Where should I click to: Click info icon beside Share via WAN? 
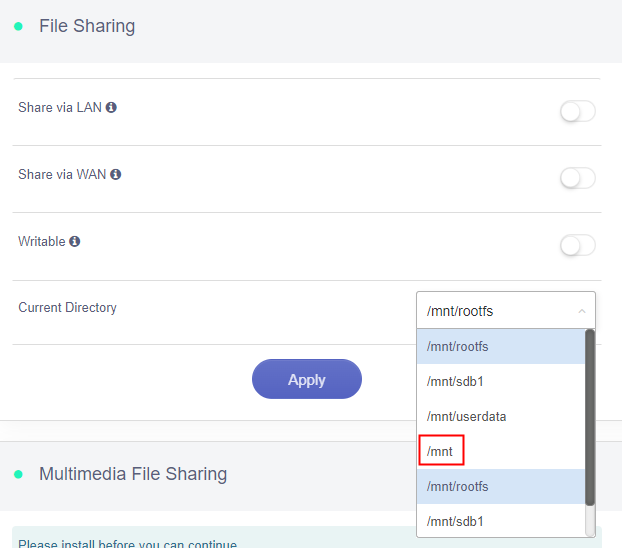click(116, 174)
